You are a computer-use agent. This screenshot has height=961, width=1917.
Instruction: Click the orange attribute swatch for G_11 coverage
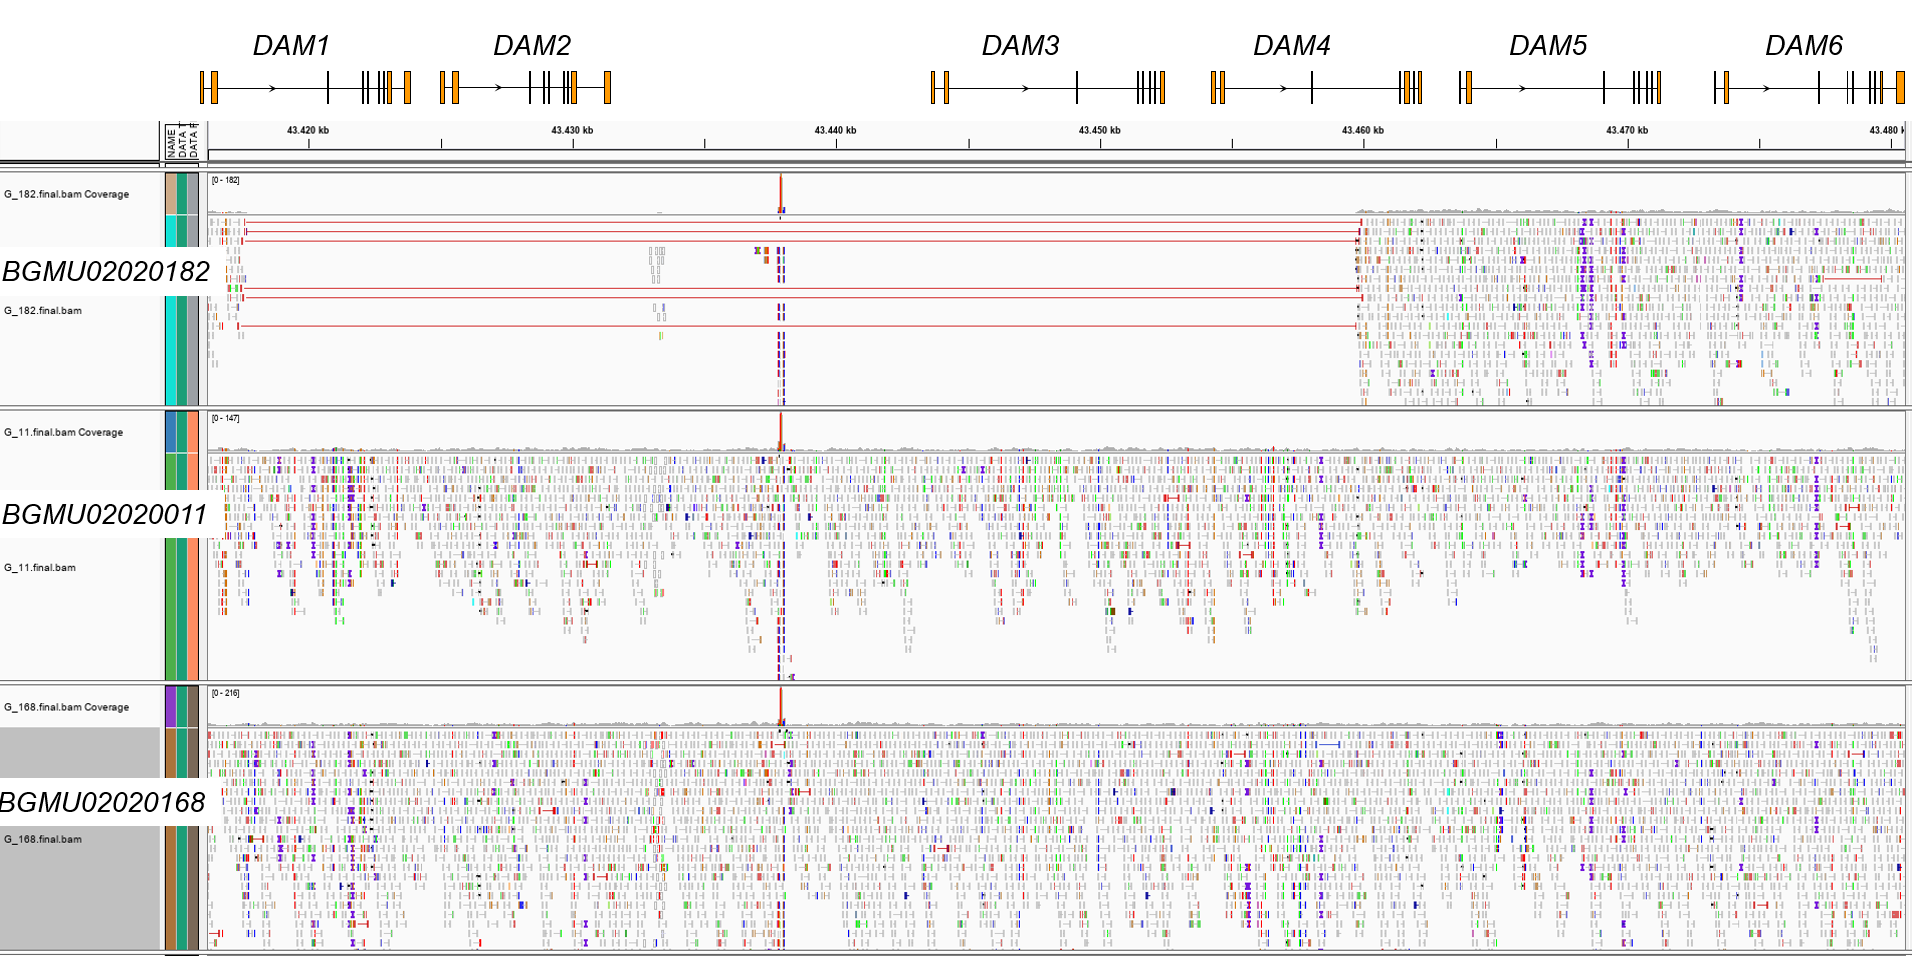(x=193, y=432)
